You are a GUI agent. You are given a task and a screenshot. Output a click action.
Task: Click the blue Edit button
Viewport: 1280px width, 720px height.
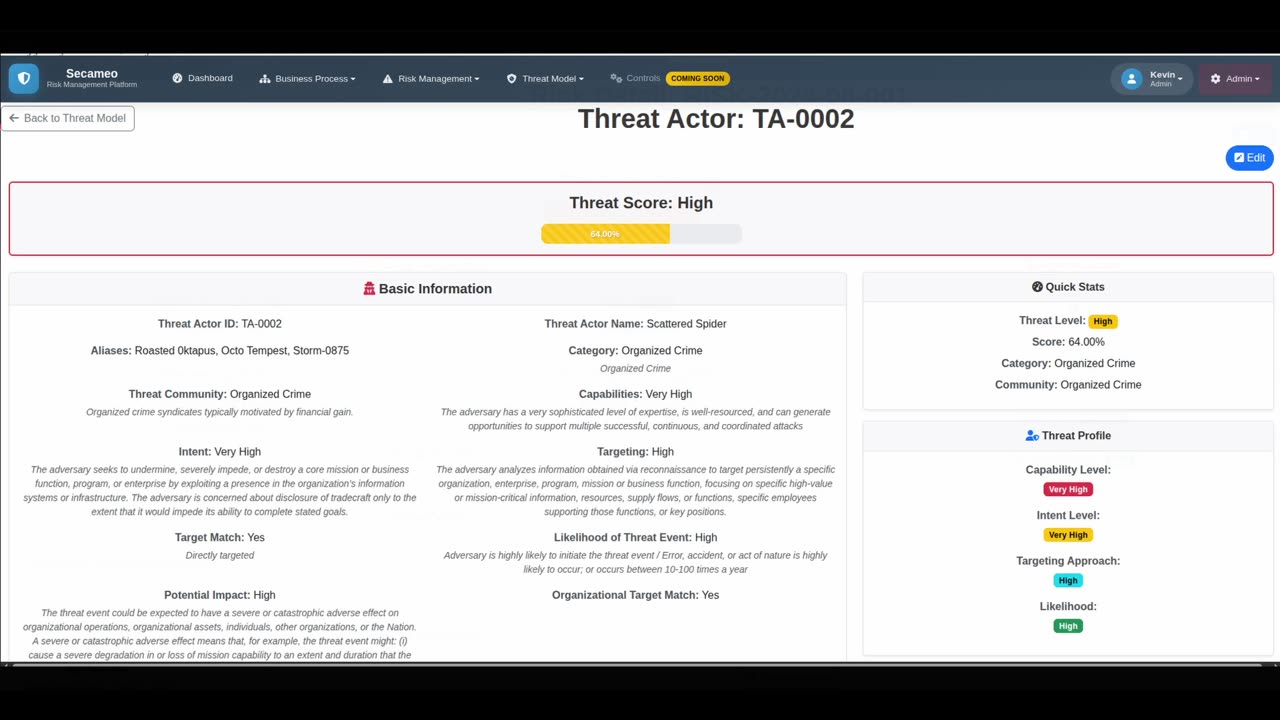tap(1249, 158)
